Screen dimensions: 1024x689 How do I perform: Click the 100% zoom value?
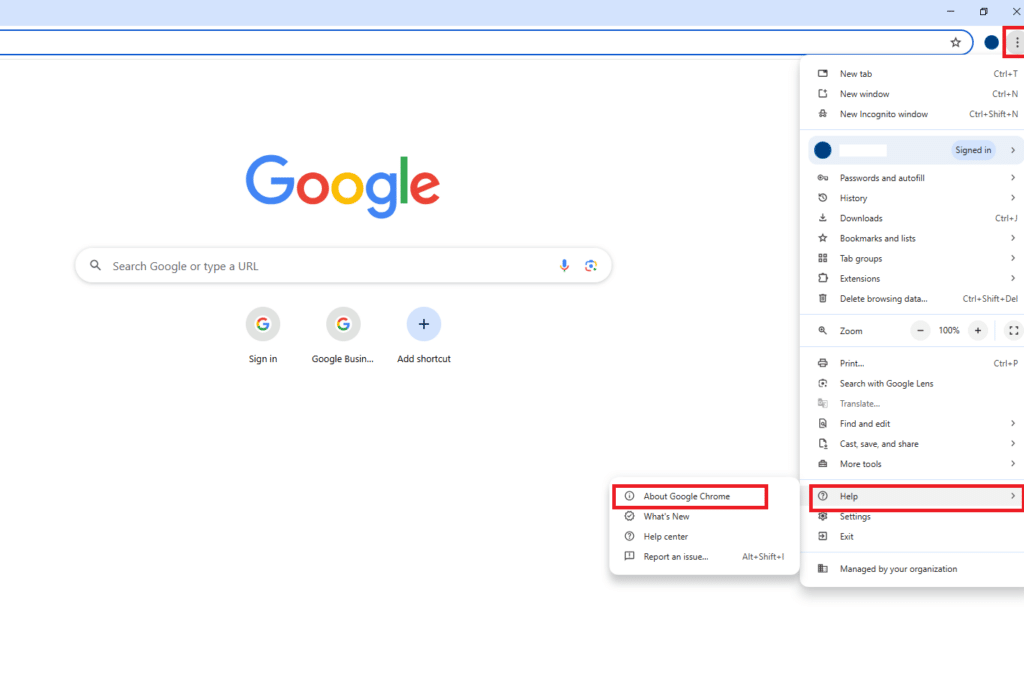click(x=949, y=330)
